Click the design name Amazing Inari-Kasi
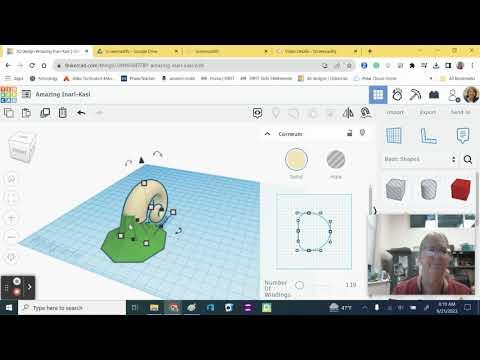This screenshot has width=480, height=360. [63, 94]
